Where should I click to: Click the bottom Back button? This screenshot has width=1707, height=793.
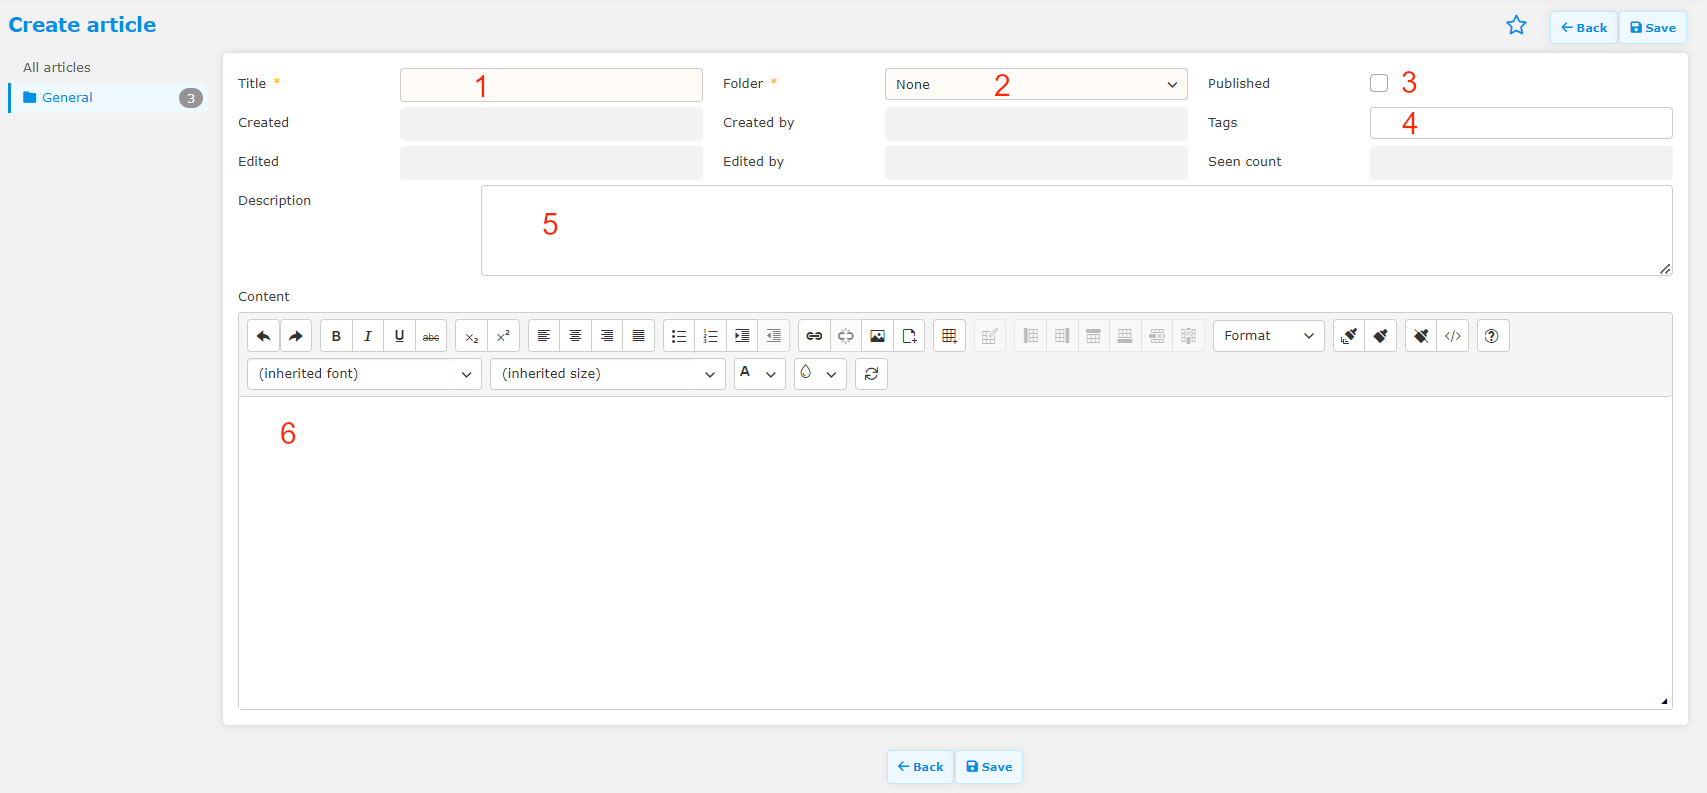click(x=920, y=767)
